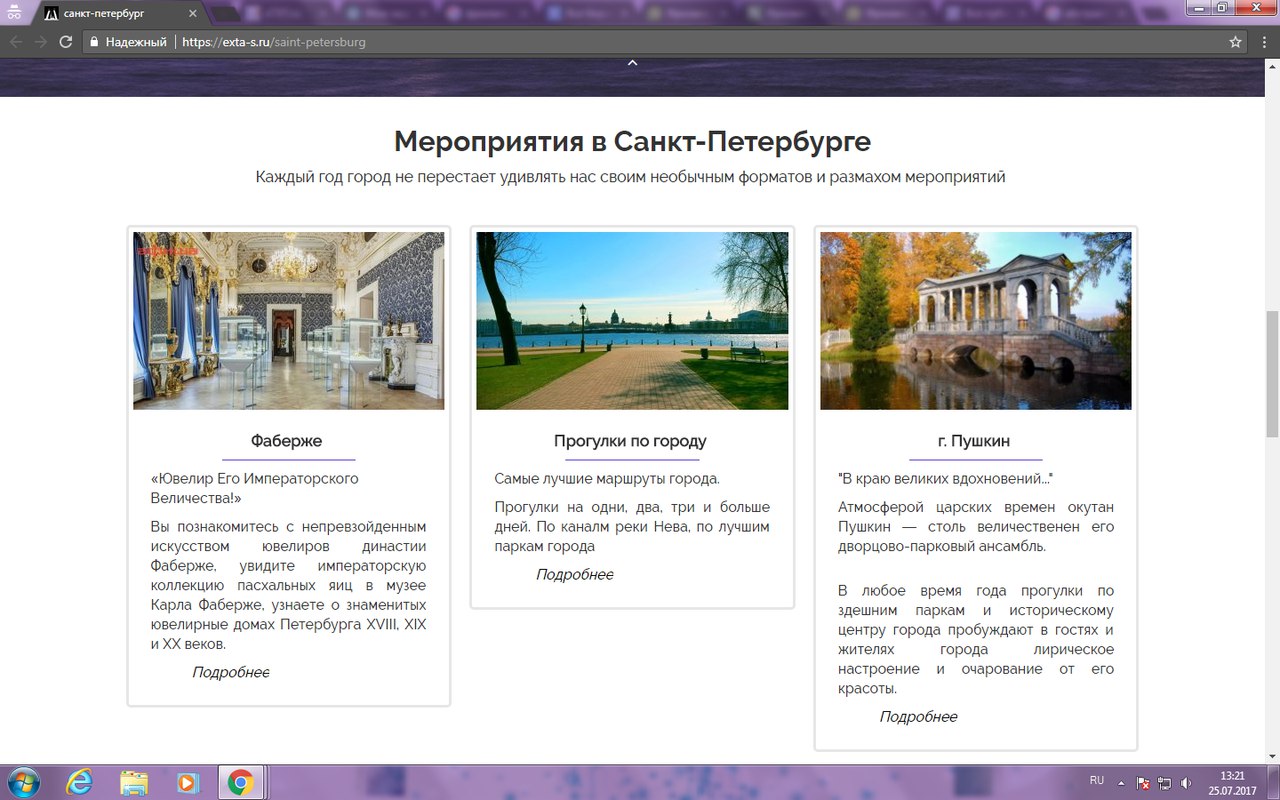Open the riverside park walkway photo
This screenshot has height=800, width=1280.
632,321
